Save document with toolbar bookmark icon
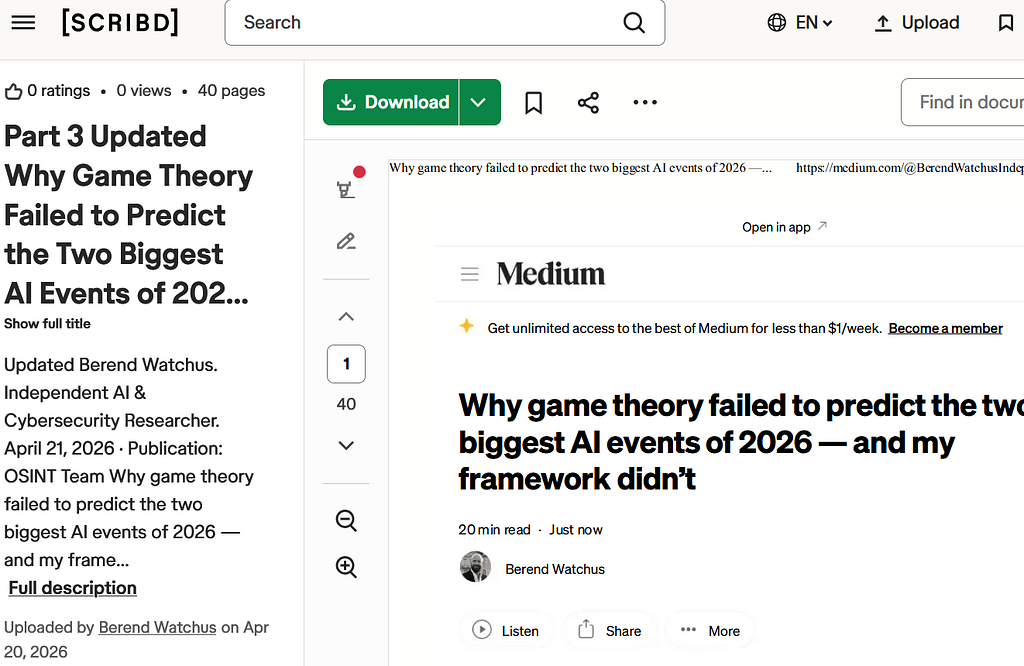Screen dimensions: 1024x666 [x=534, y=103]
